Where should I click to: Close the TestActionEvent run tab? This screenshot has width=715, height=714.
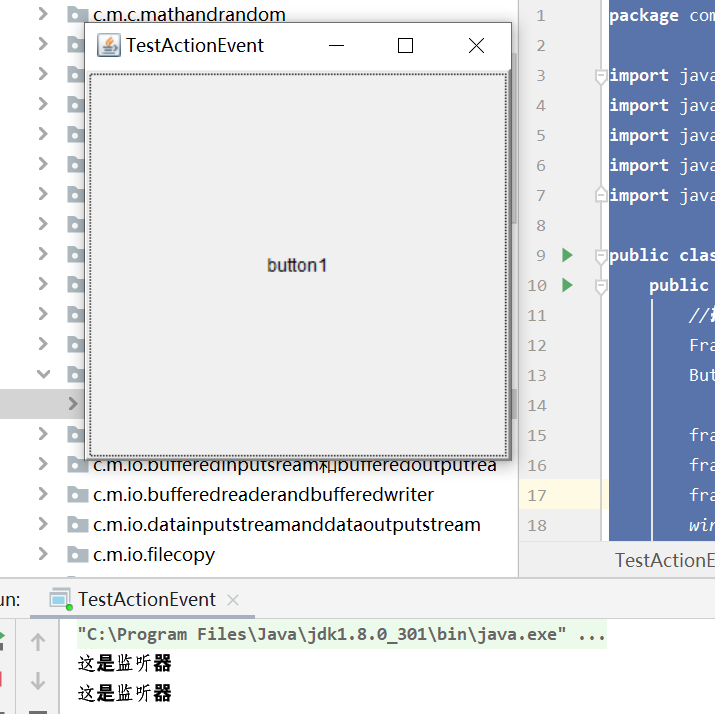click(233, 600)
